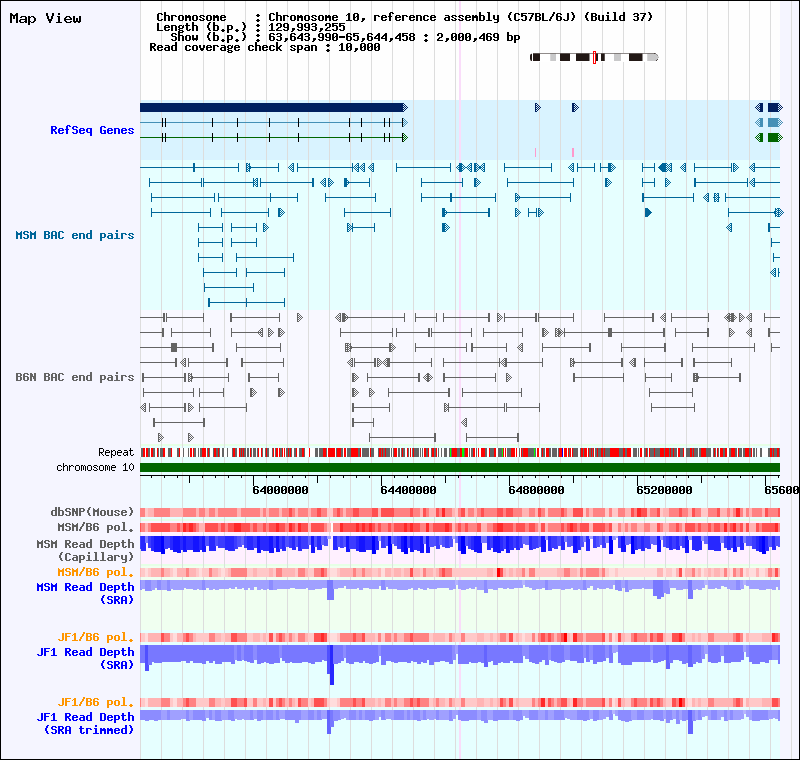Click the MSM Read Depth (SRA) label

coord(85,593)
